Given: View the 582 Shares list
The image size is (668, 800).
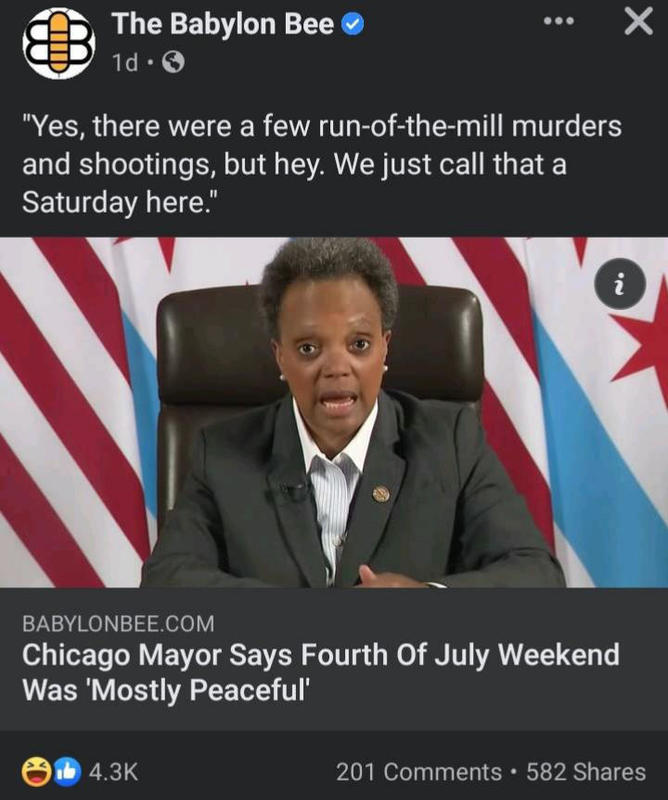Looking at the screenshot, I should 586,772.
